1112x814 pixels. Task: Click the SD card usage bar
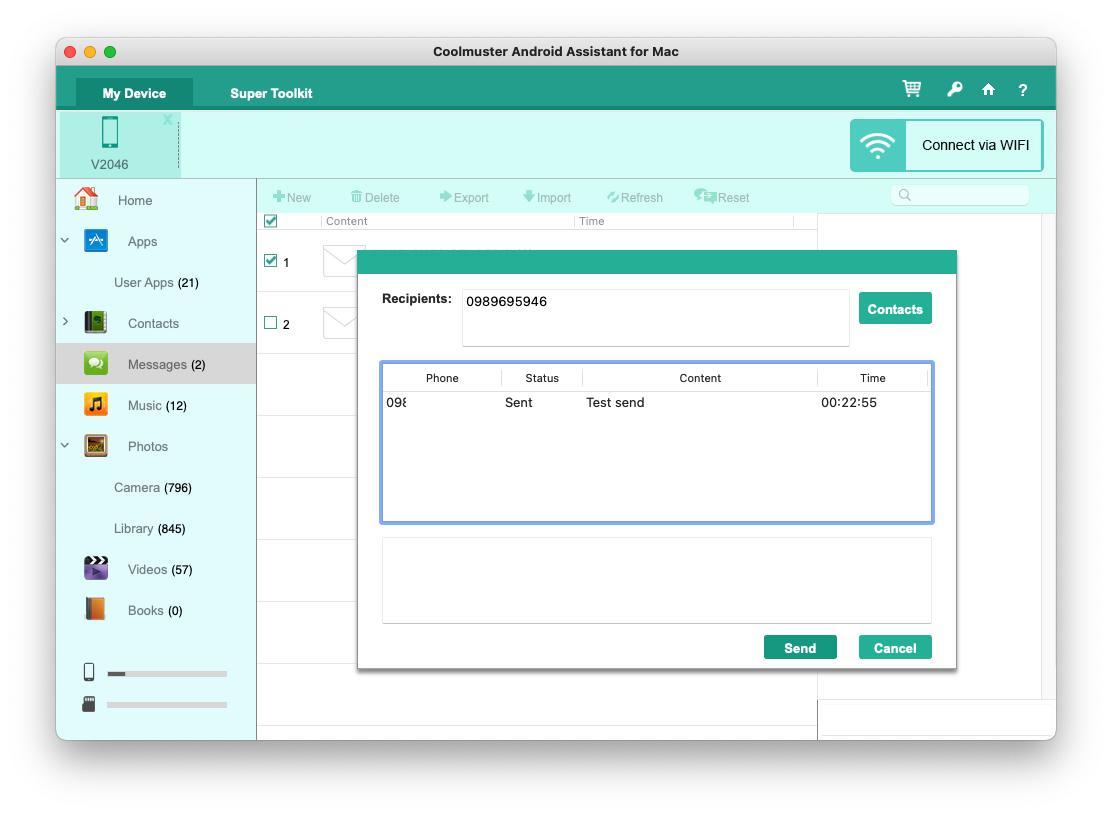pos(167,705)
